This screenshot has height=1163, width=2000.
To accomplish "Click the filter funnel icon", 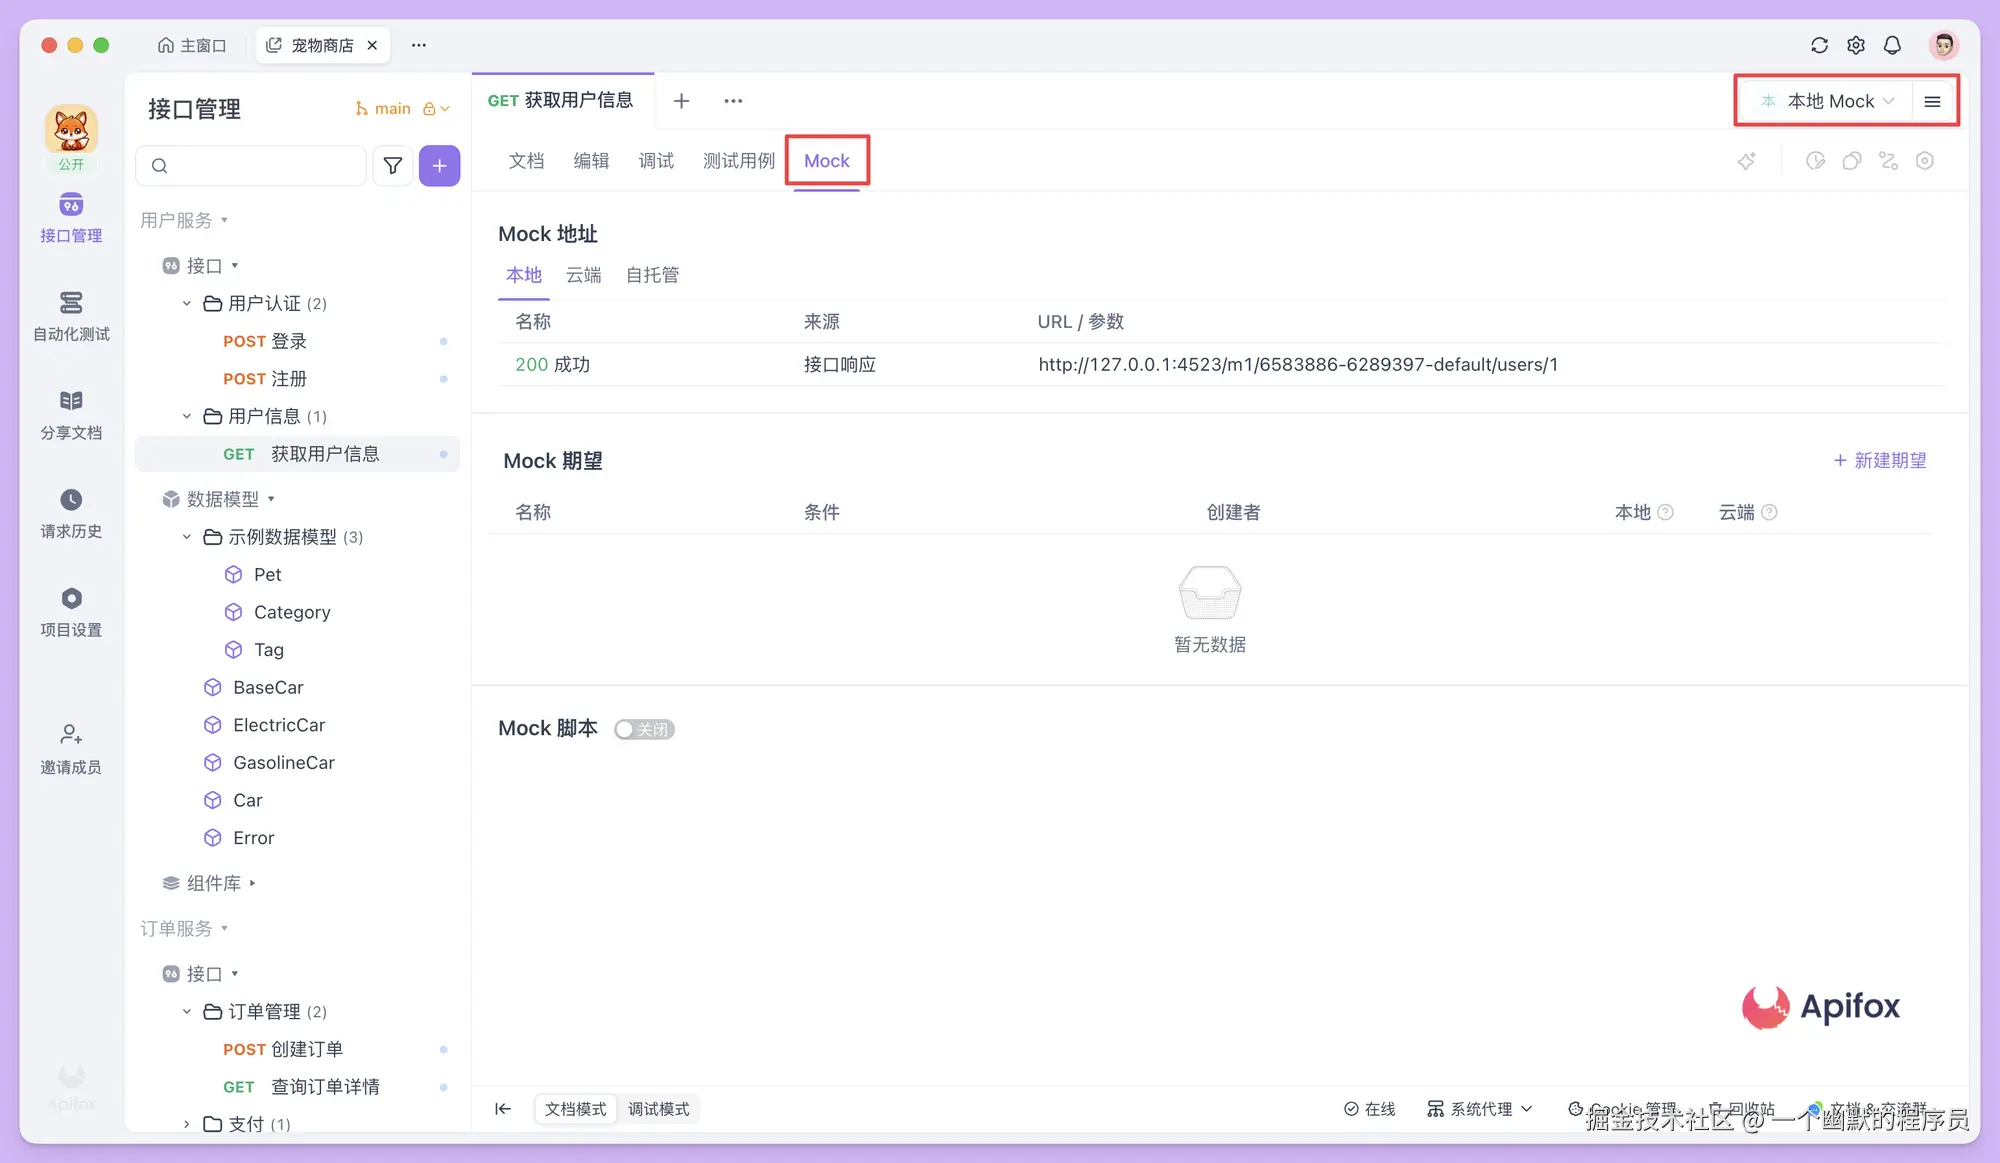I will pyautogui.click(x=393, y=166).
